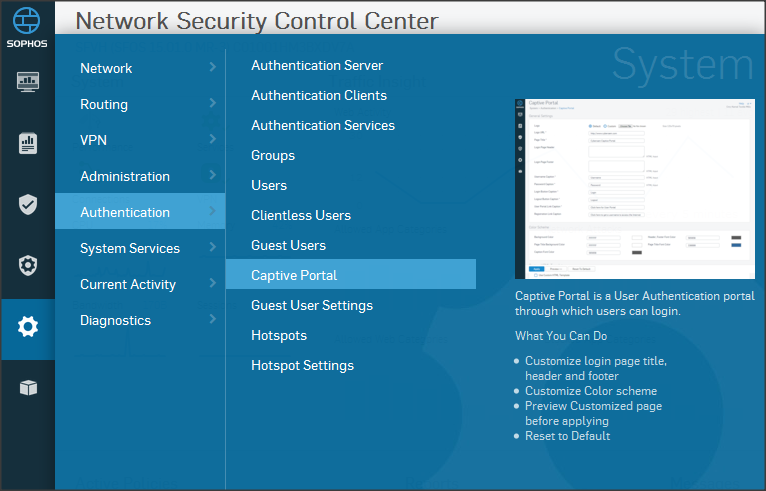Image resolution: width=766 pixels, height=491 pixels.
Task: Open the Captive Portal page
Action: 294,275
